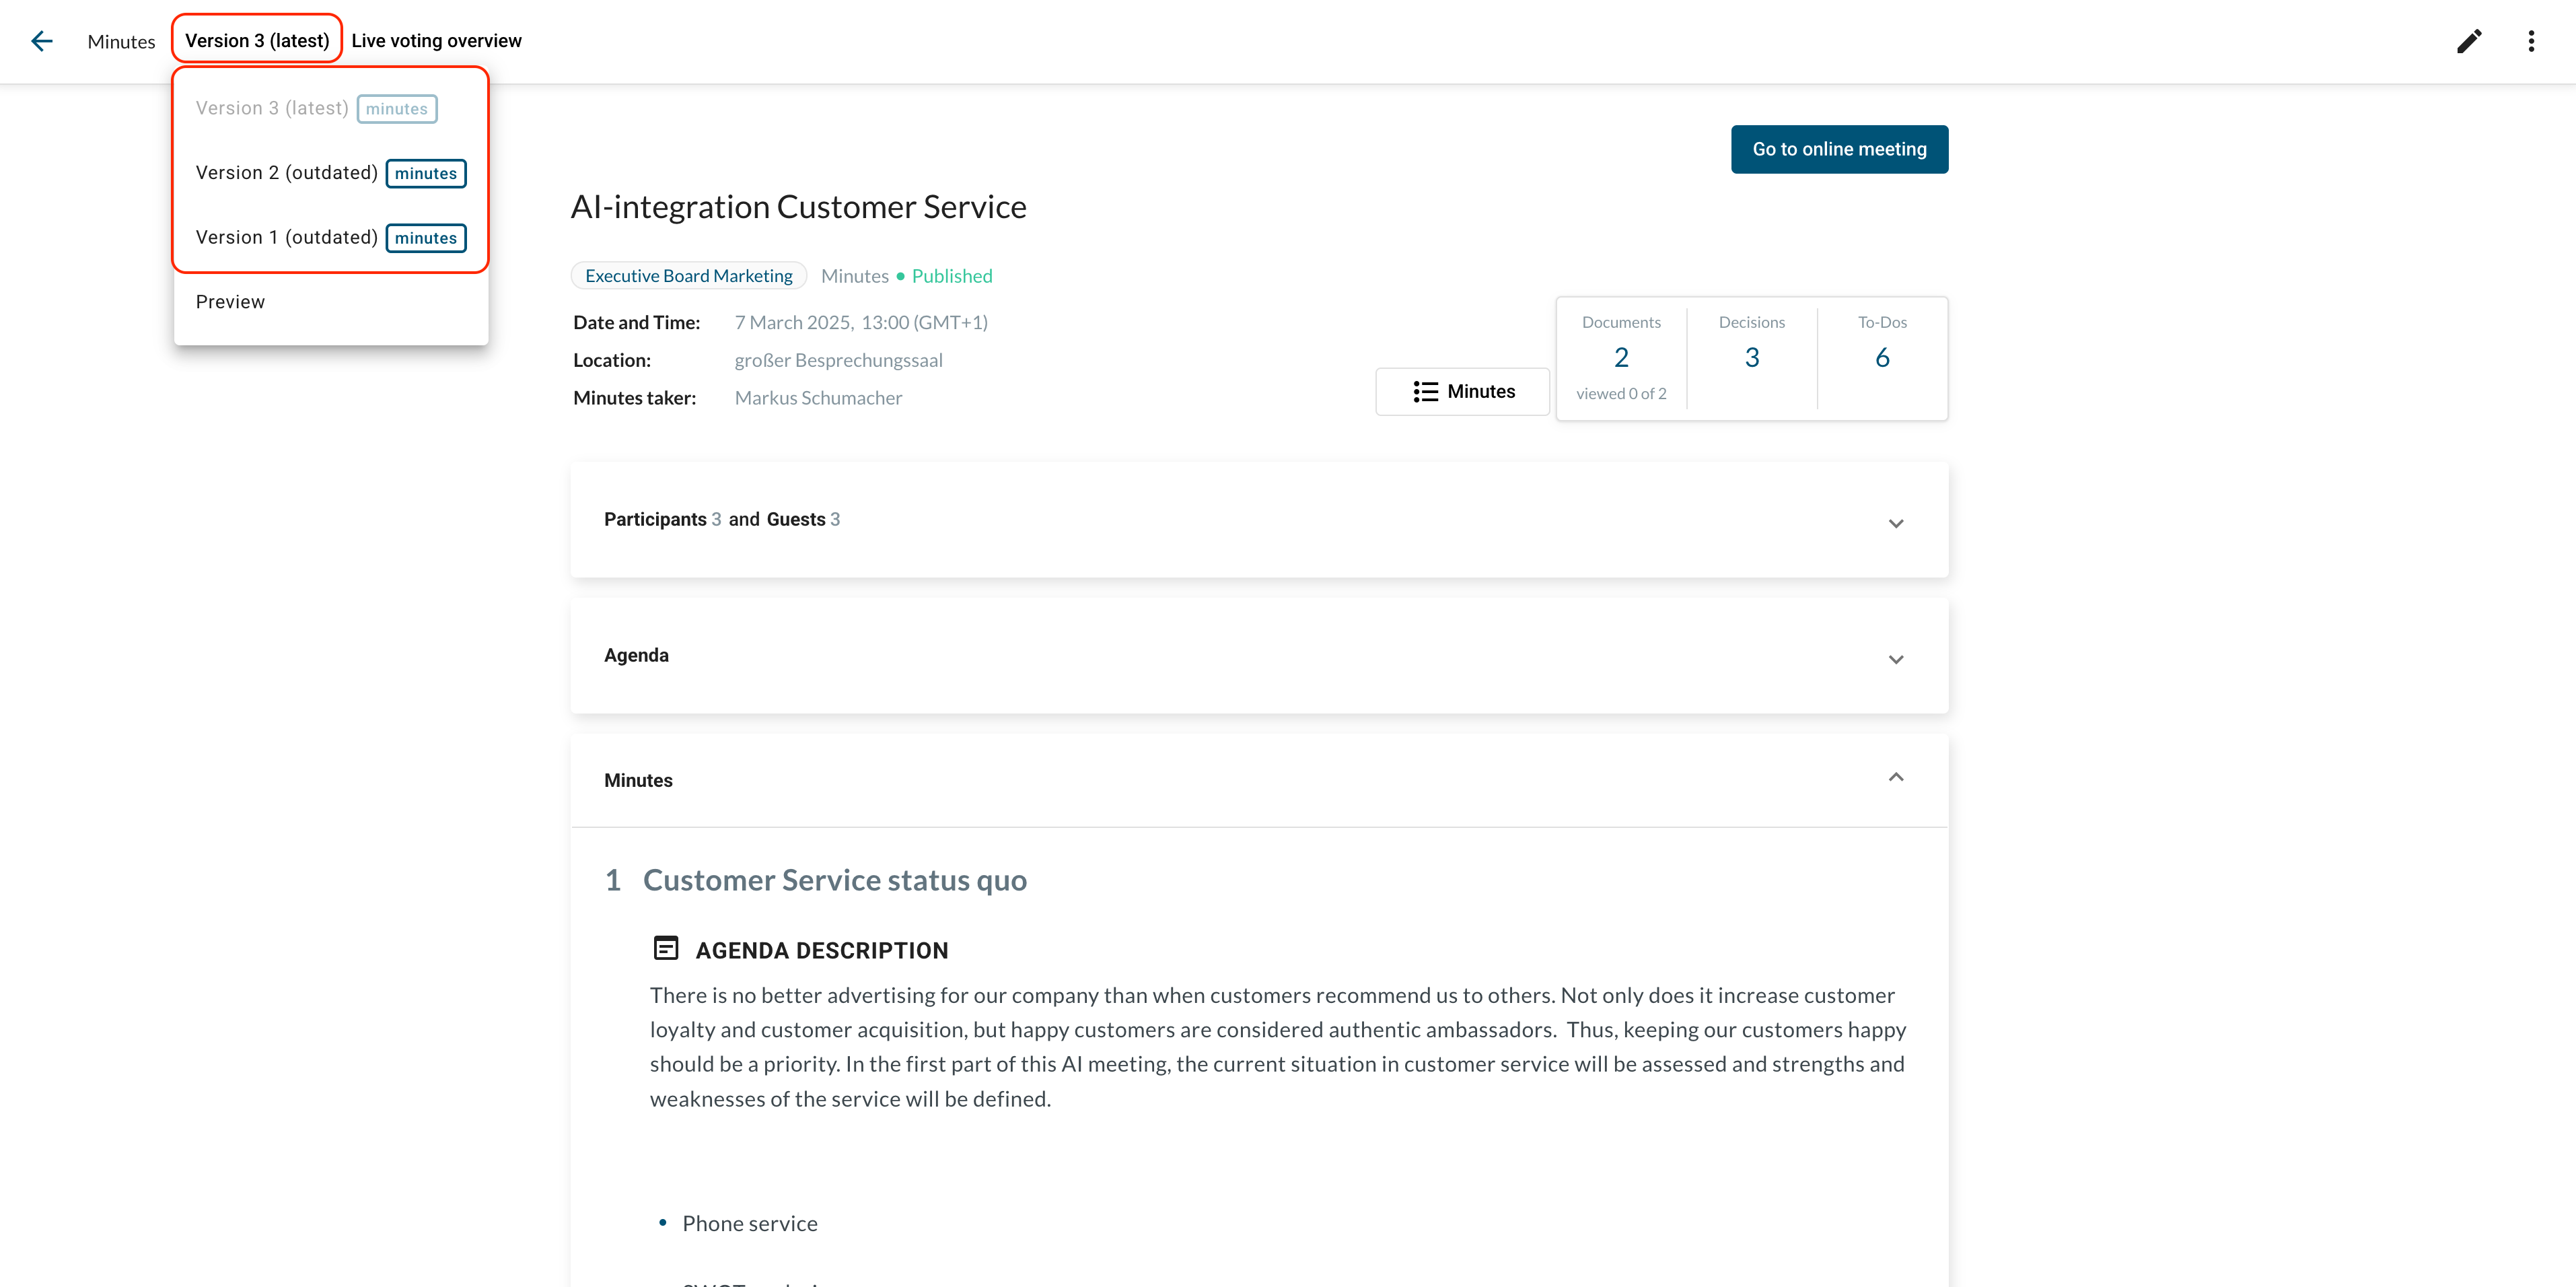Screen dimensions: 2576x1287
Task: Open the Version 3 (latest) dropdown
Action: (257, 40)
